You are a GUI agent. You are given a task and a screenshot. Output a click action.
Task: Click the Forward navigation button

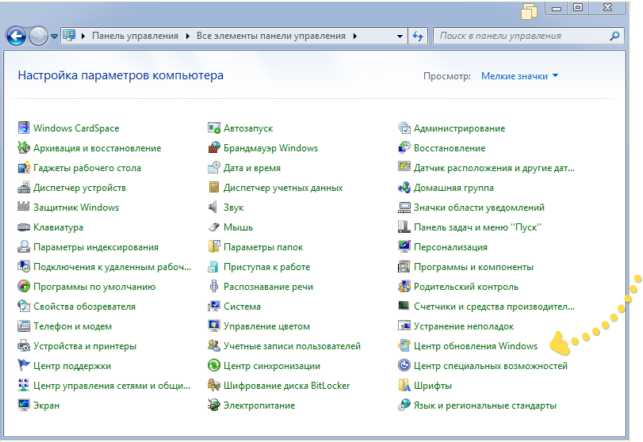pyautogui.click(x=38, y=36)
